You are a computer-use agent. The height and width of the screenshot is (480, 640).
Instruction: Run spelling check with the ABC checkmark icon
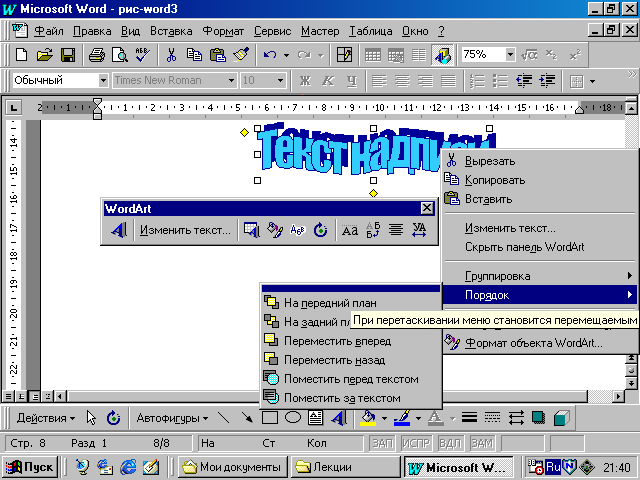143,55
